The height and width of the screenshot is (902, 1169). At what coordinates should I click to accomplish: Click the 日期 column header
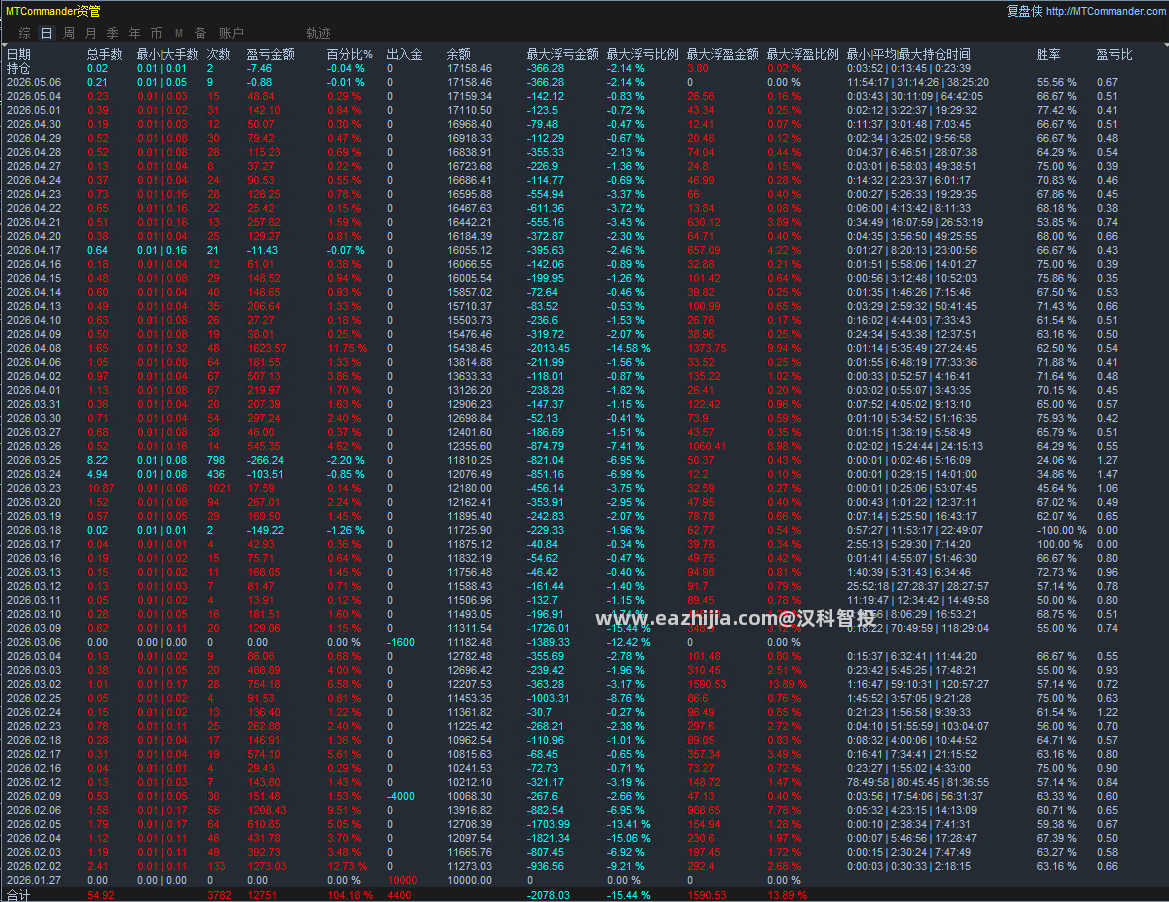tap(19, 54)
